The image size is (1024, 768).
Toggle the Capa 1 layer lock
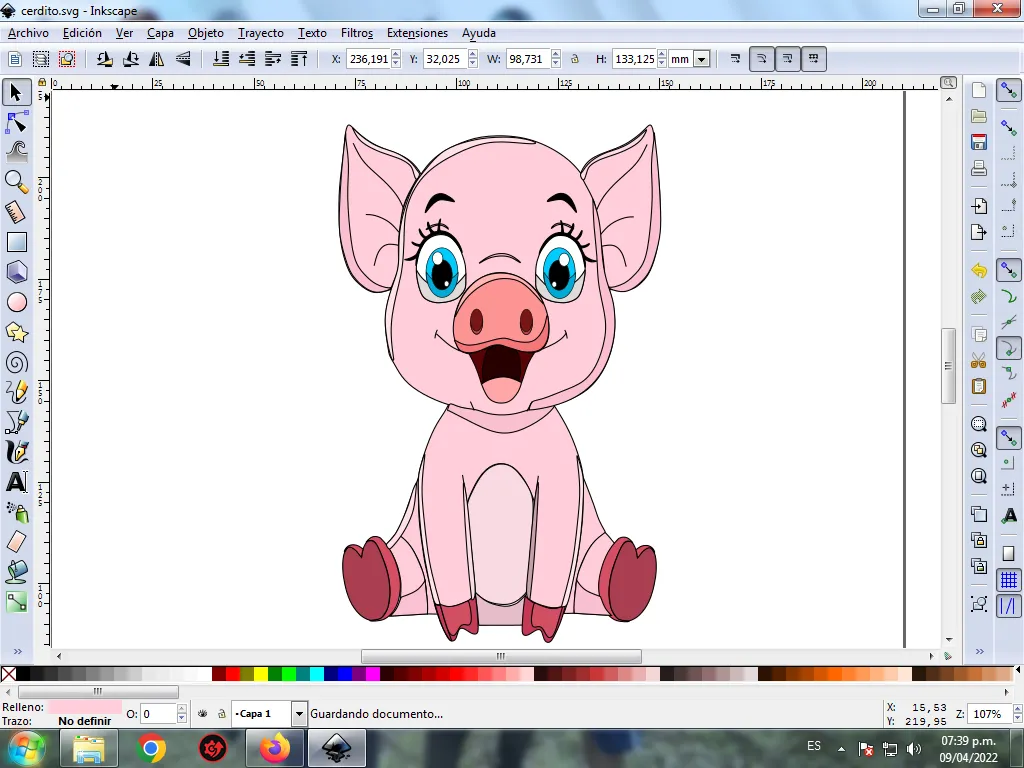pyautogui.click(x=221, y=714)
